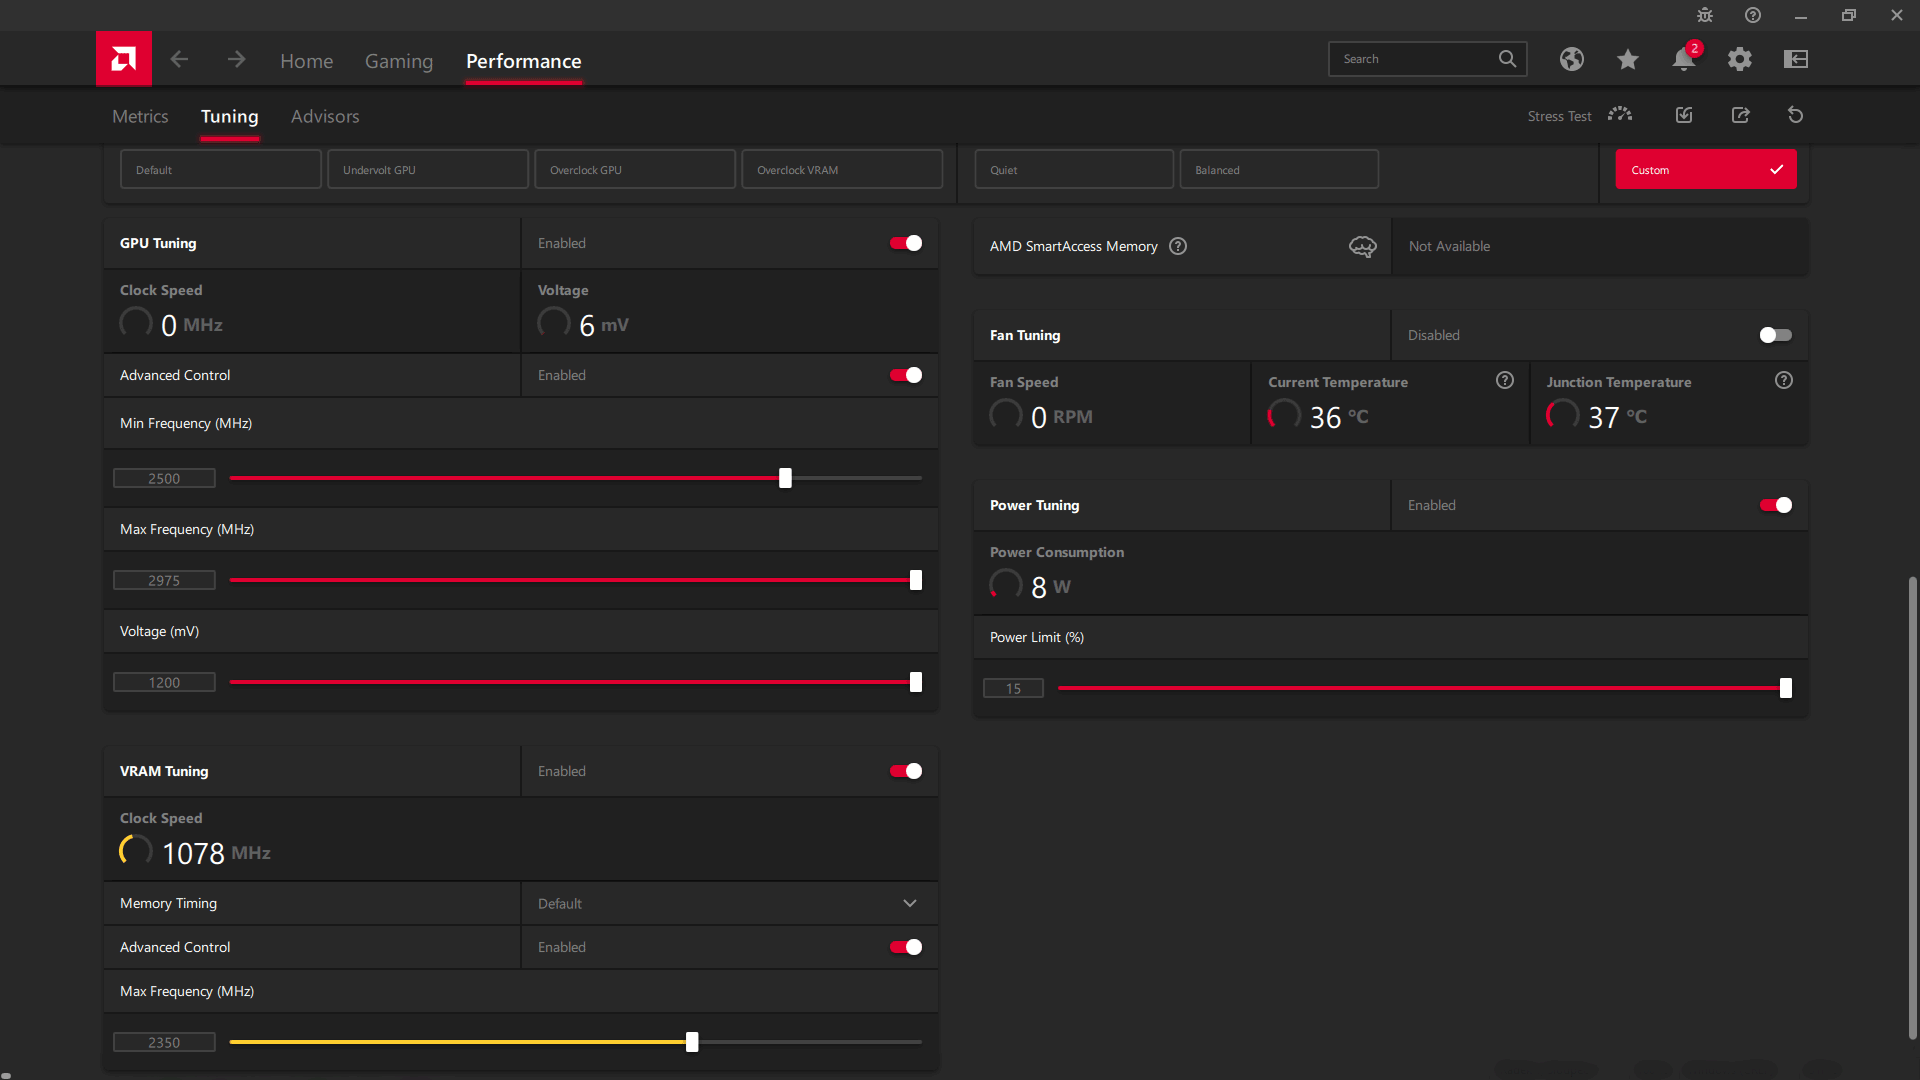
Task: Open the Gaming tab
Action: coord(399,61)
